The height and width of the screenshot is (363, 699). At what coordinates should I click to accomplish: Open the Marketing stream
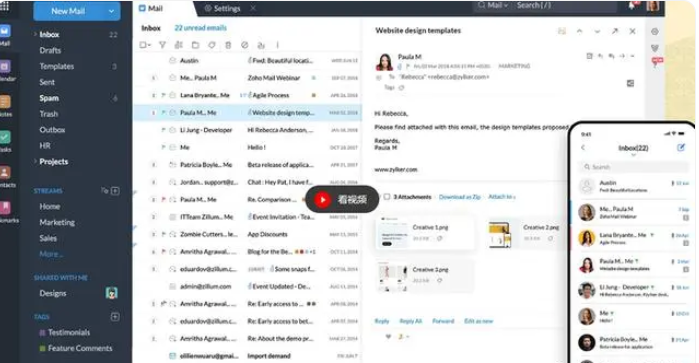(57, 223)
